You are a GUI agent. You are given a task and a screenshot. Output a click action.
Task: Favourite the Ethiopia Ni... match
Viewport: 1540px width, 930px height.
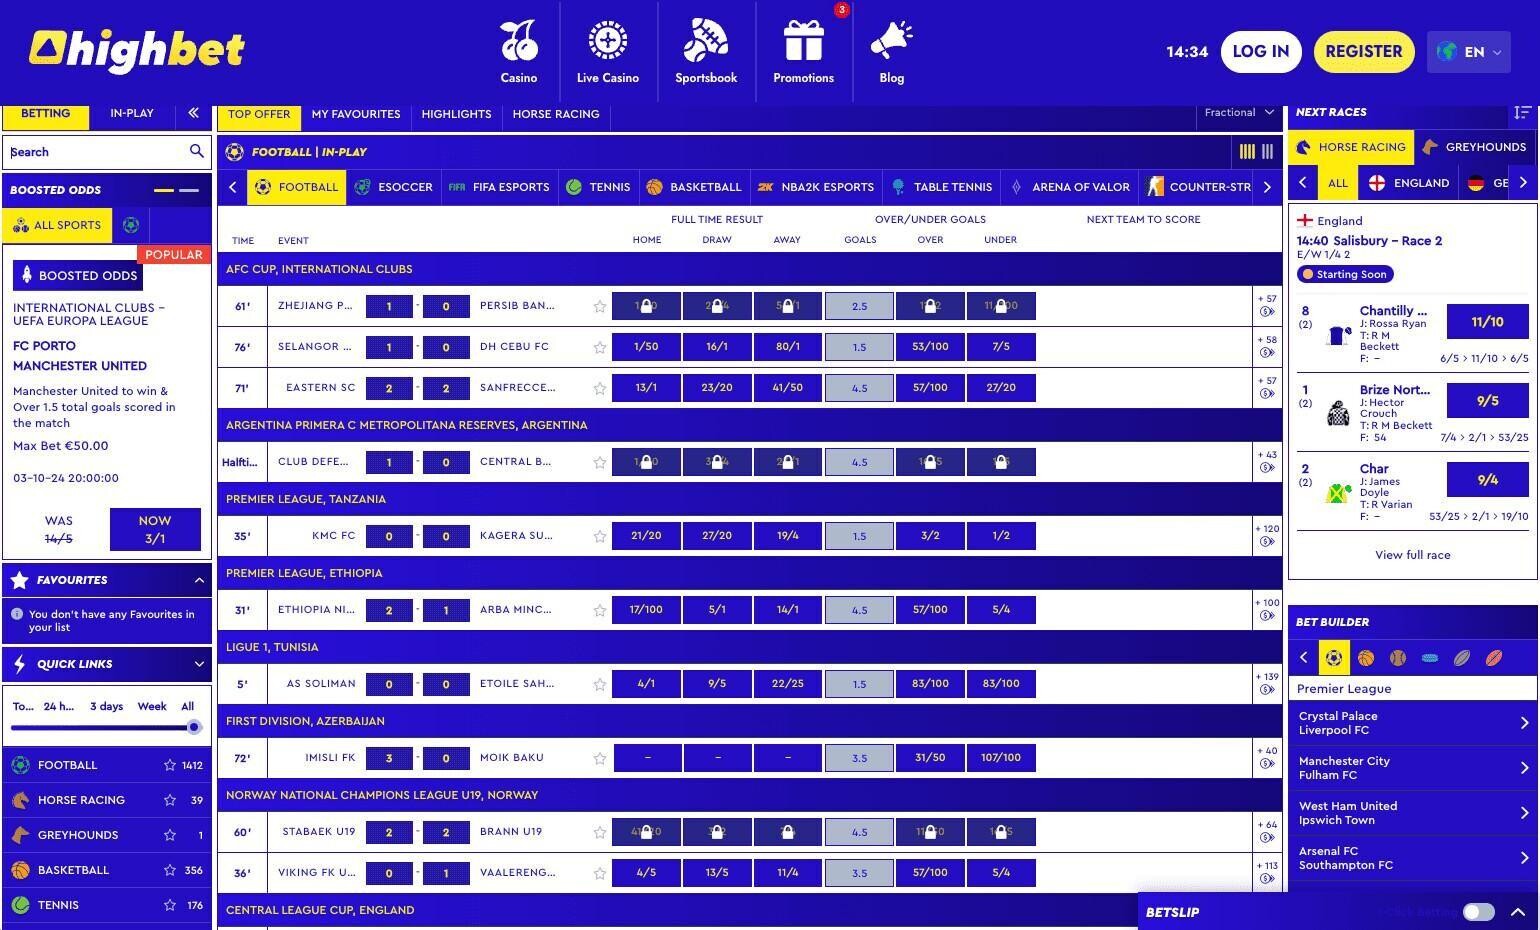(599, 611)
